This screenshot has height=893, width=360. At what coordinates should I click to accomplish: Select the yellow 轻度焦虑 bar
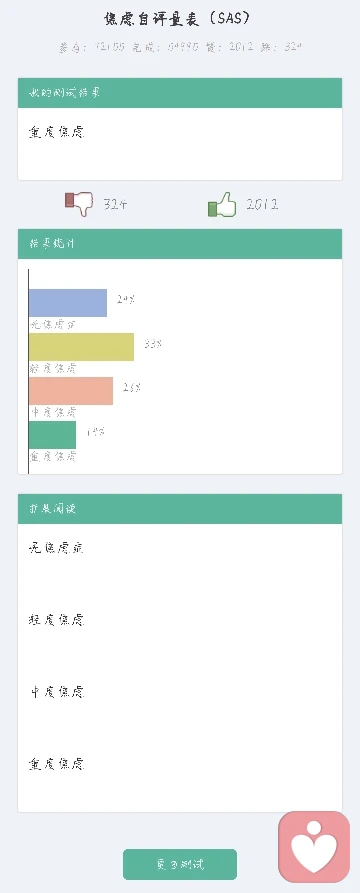pos(81,347)
